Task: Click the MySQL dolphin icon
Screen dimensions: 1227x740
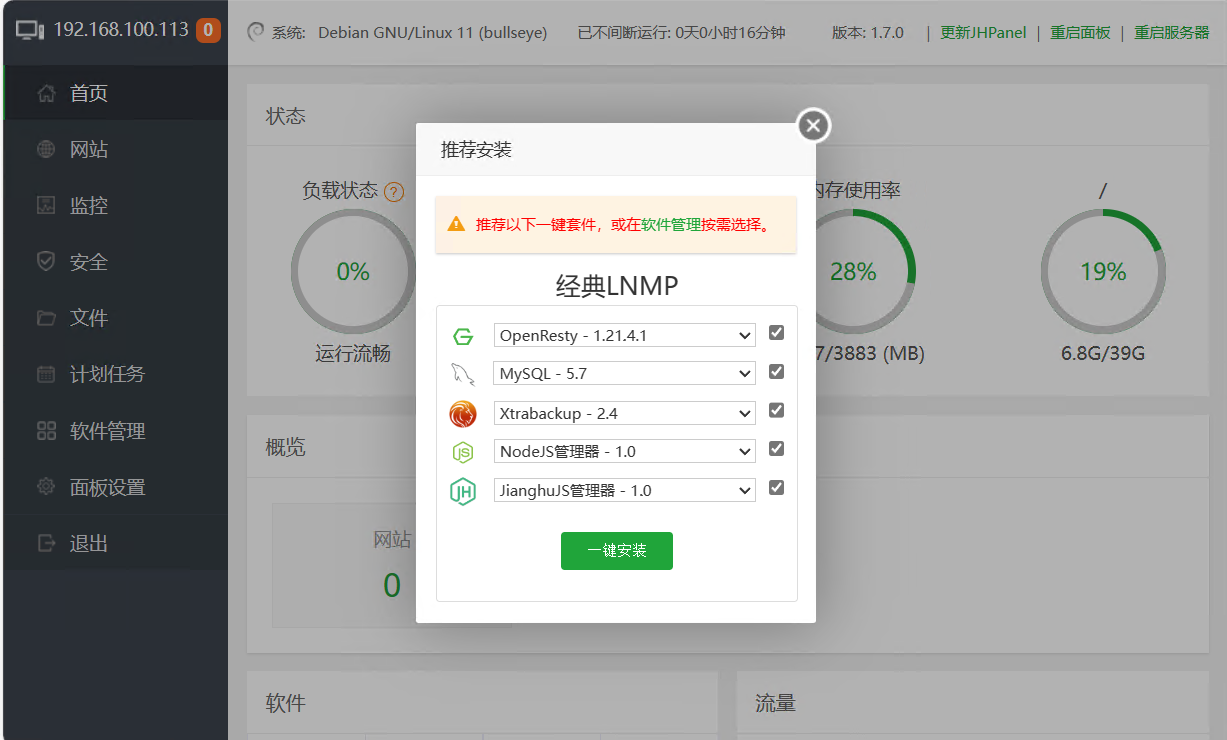Action: click(x=464, y=374)
